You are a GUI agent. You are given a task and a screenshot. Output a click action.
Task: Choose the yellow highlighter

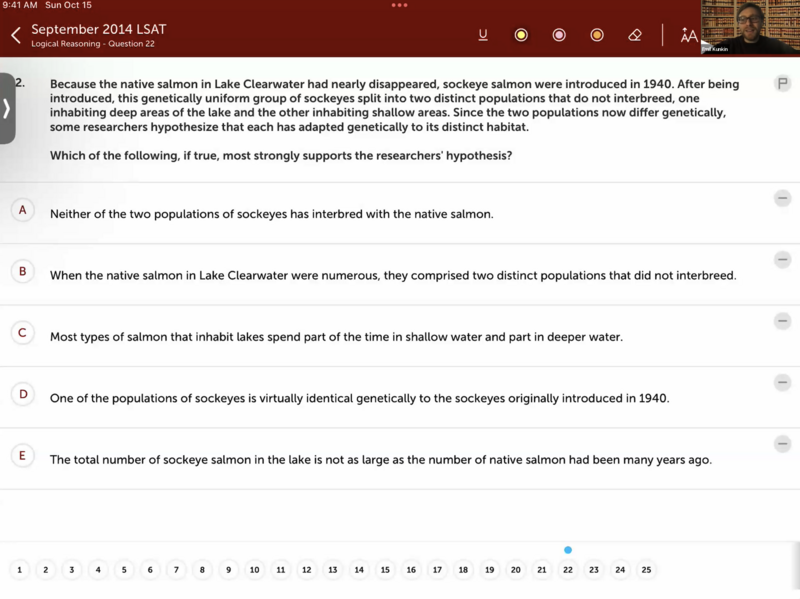(521, 35)
